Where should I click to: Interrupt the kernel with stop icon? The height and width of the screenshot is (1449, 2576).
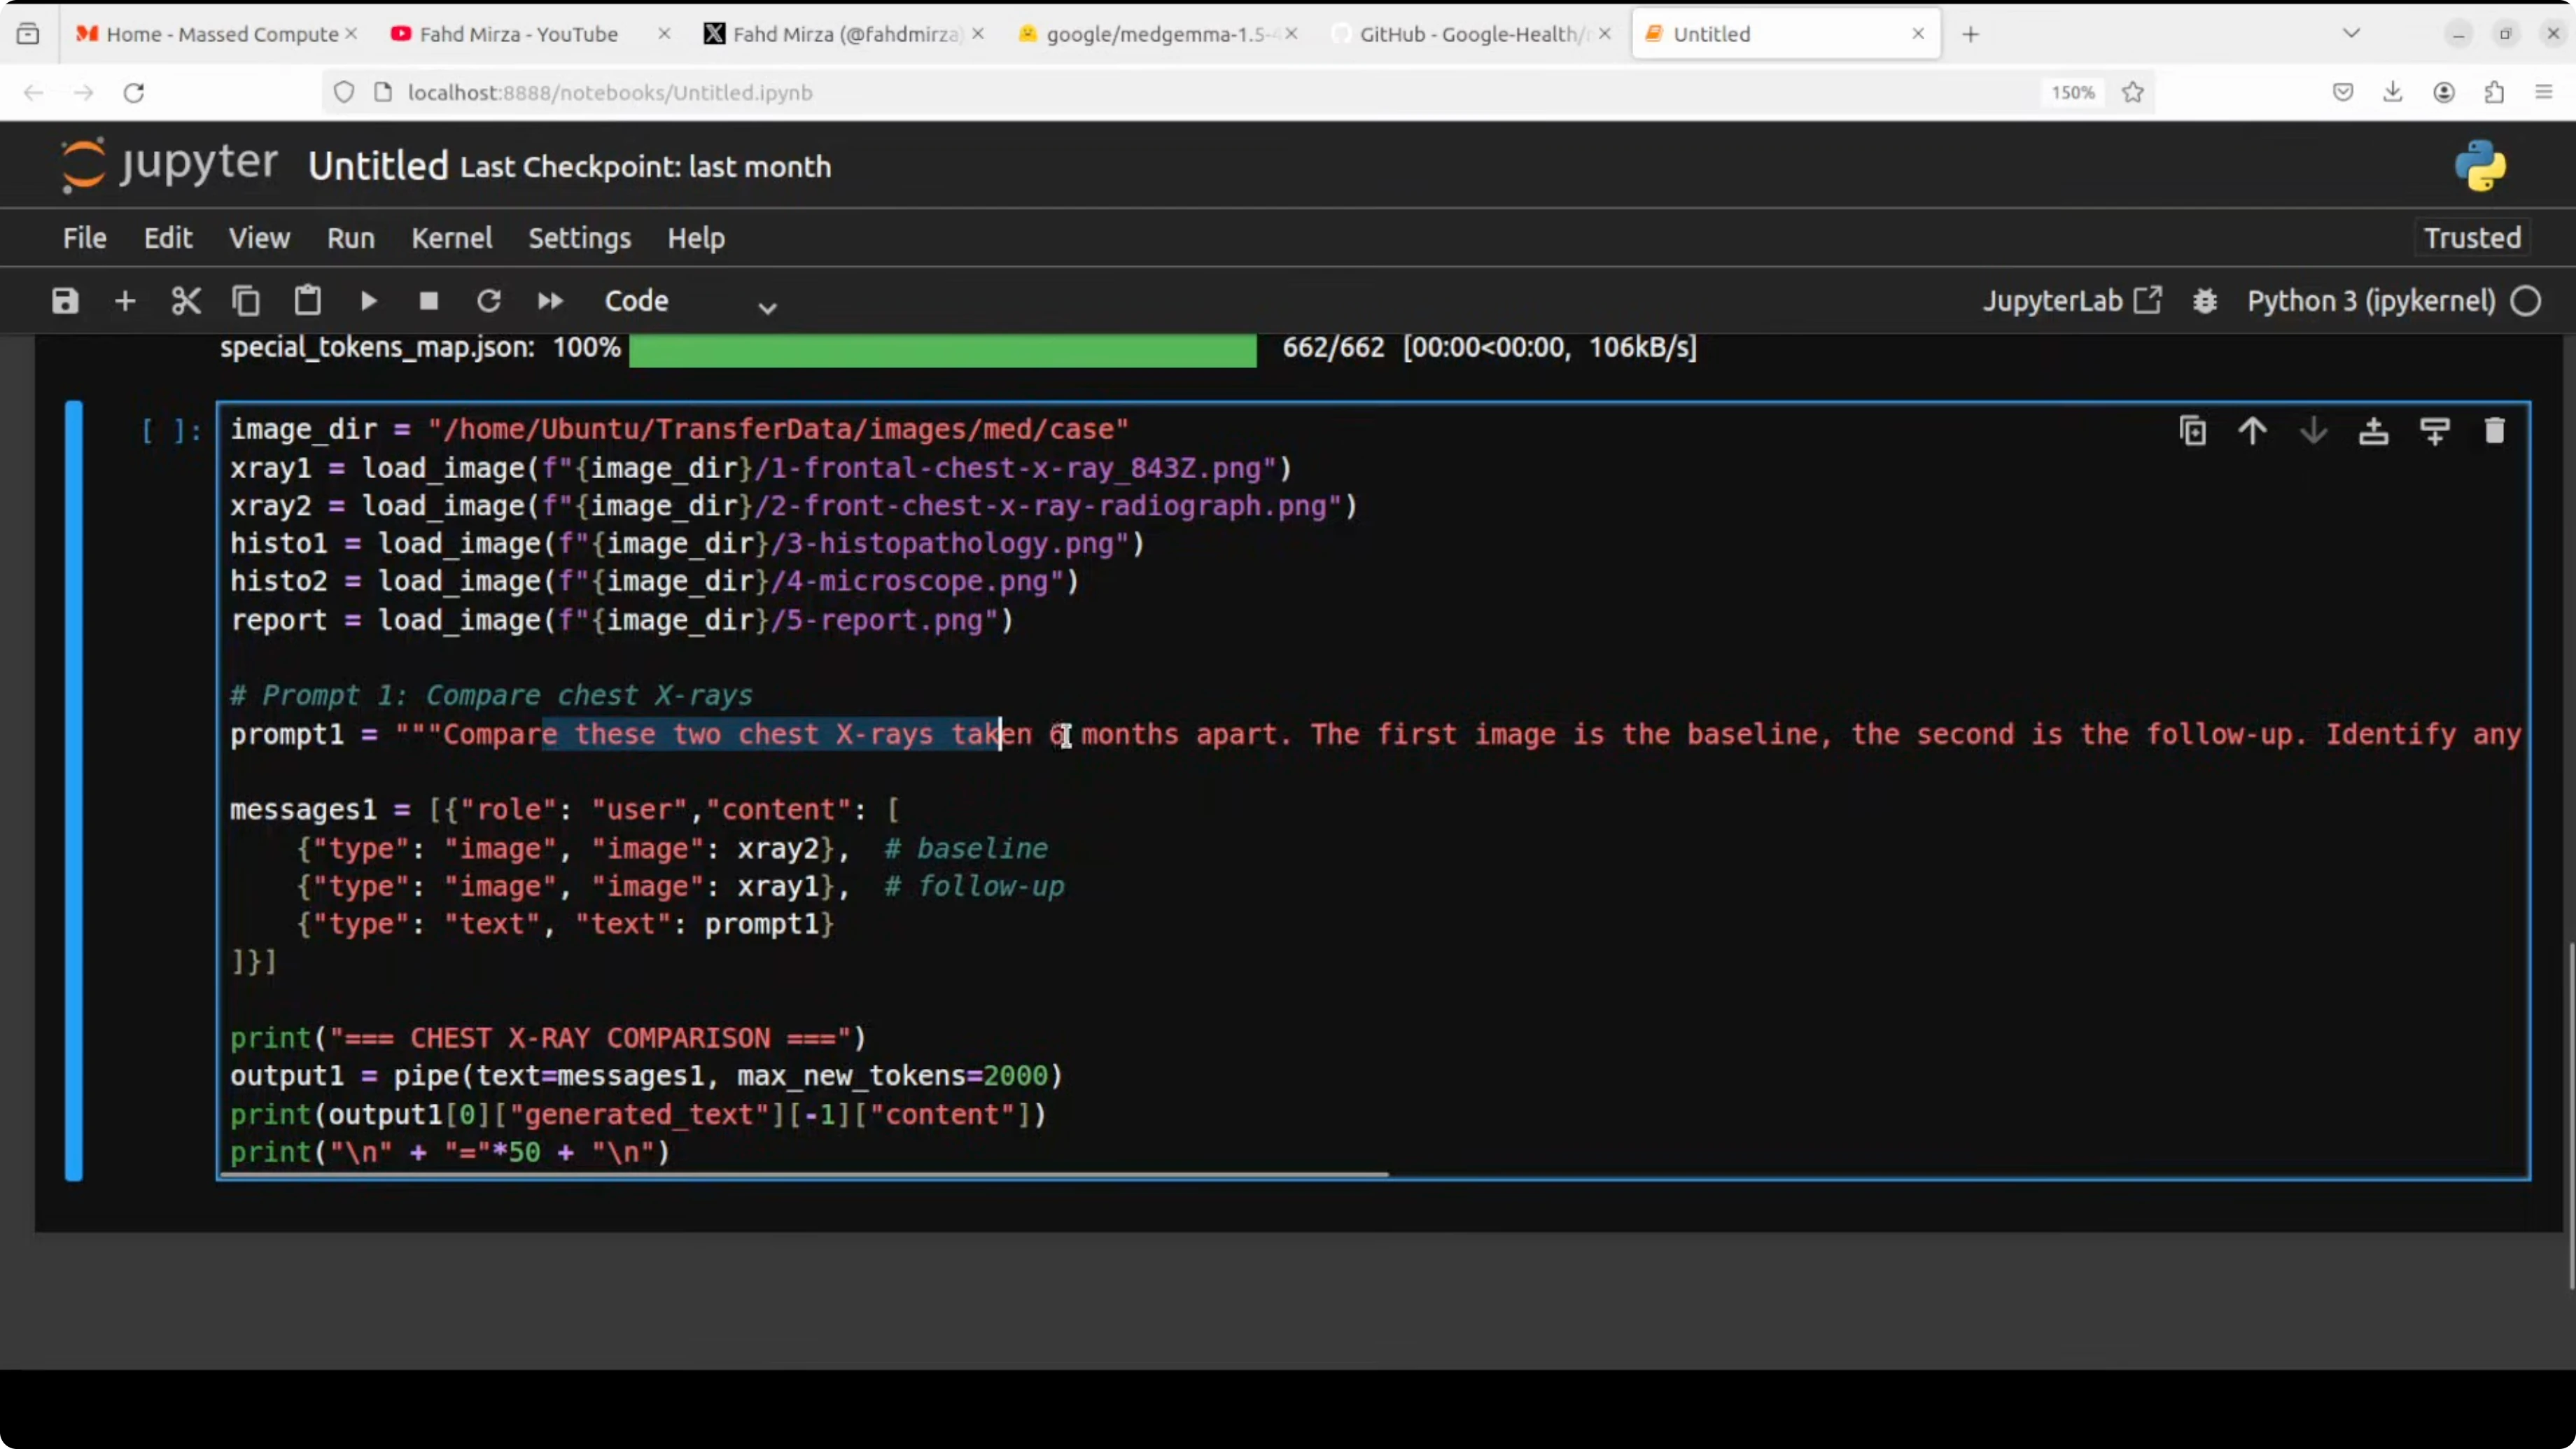click(429, 301)
